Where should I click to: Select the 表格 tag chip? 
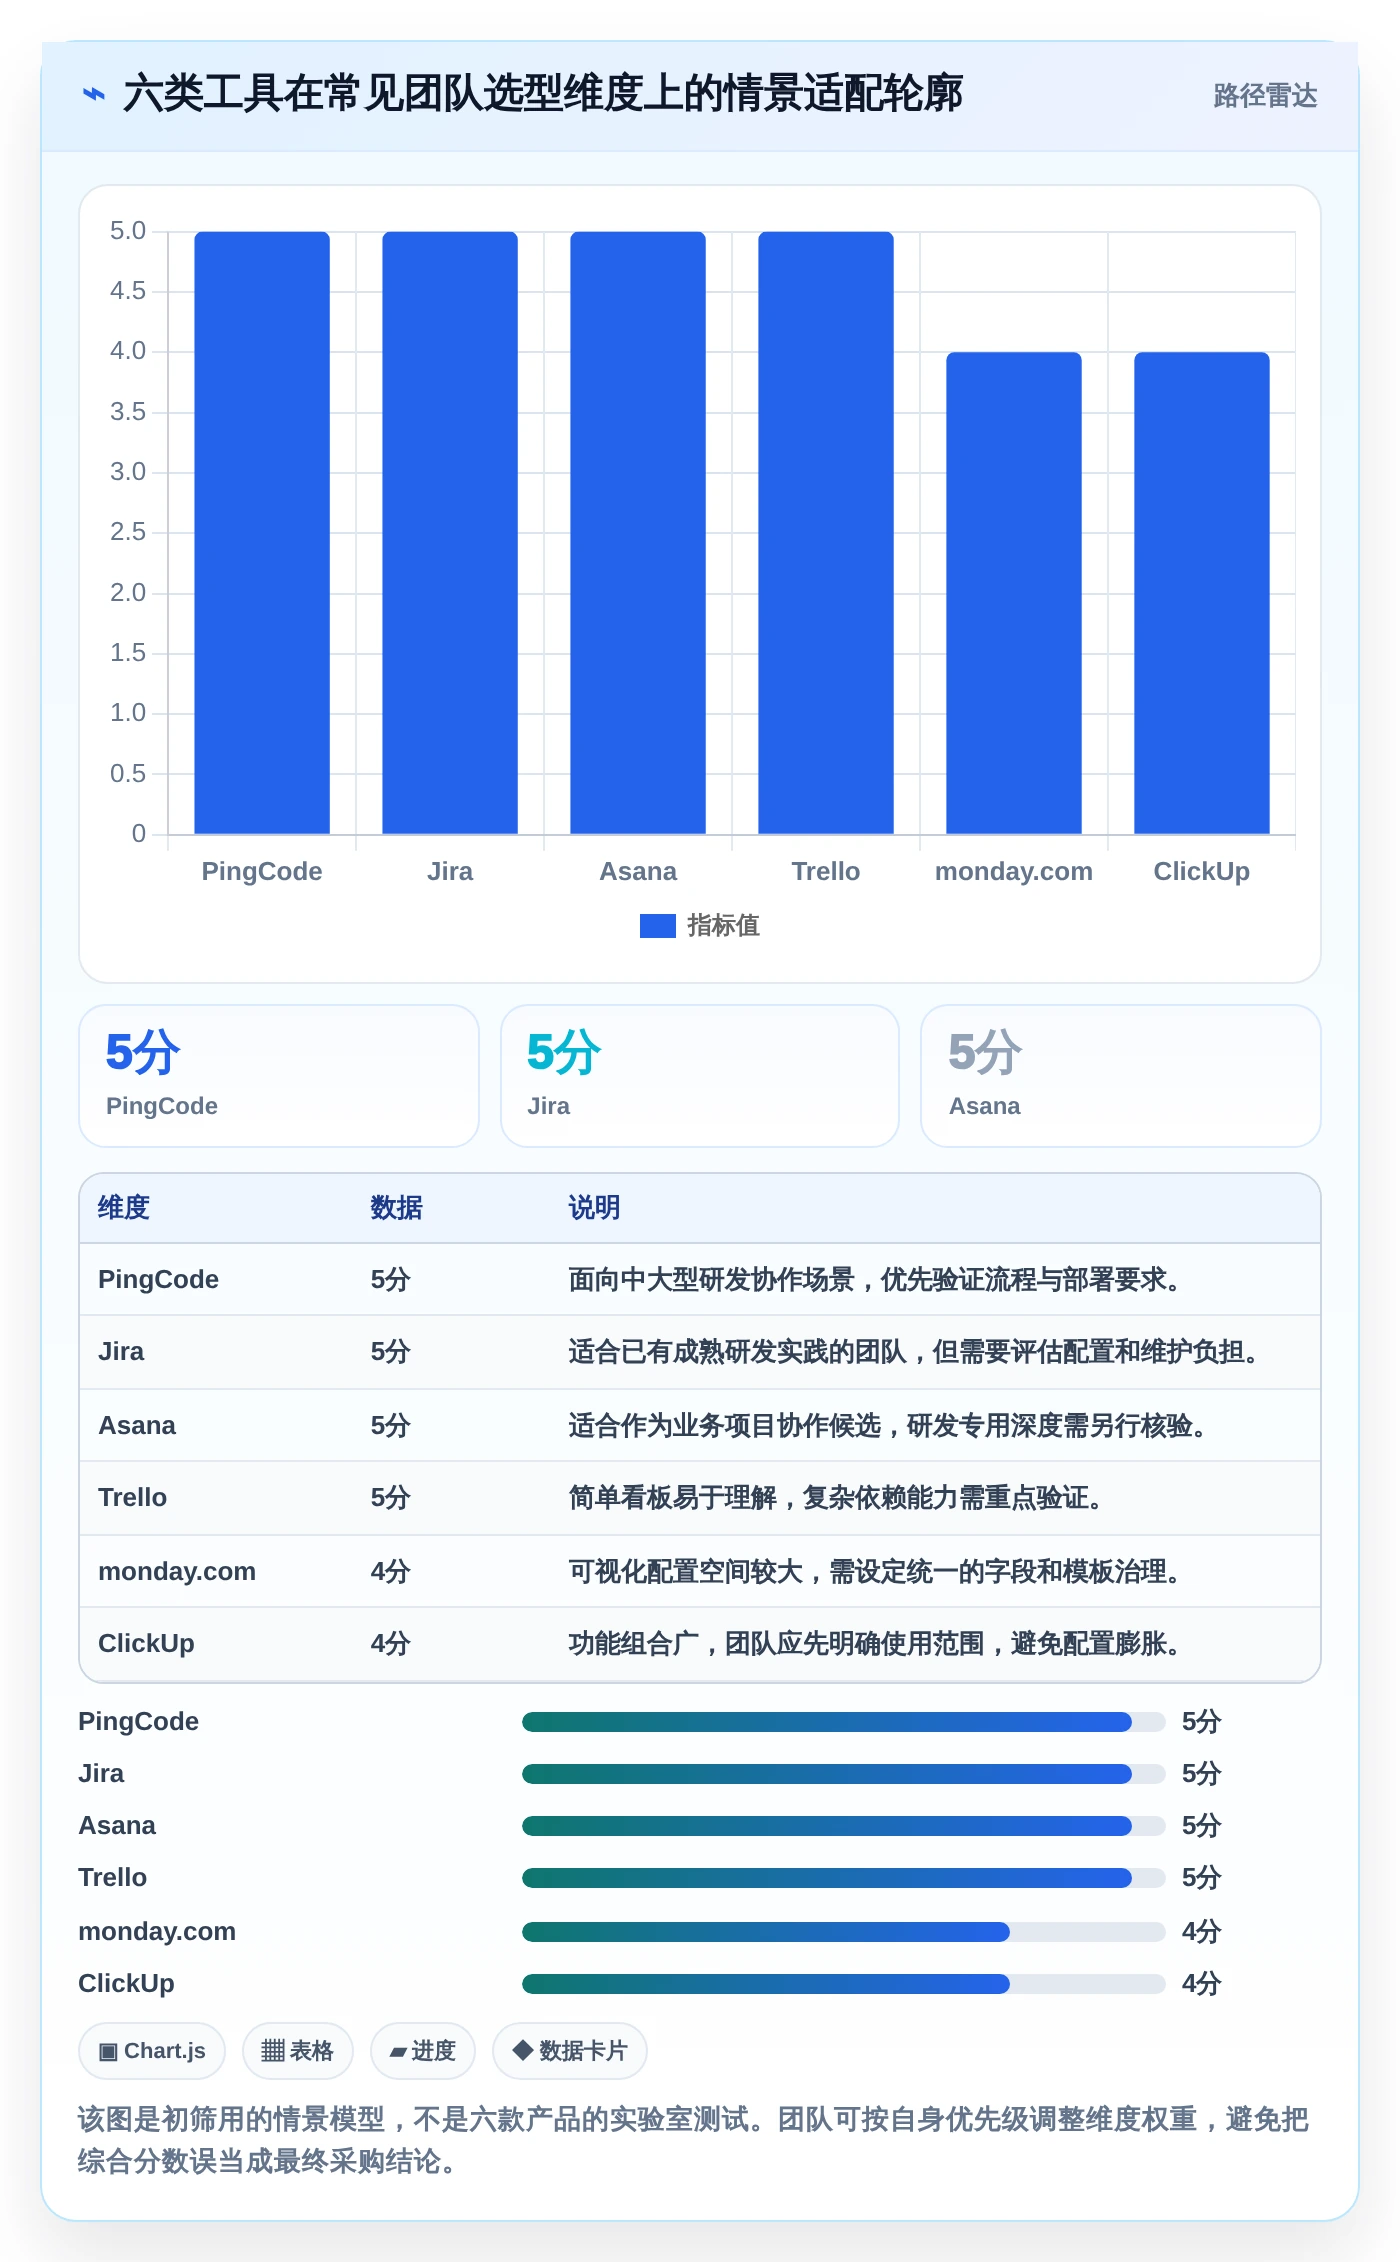(297, 2051)
